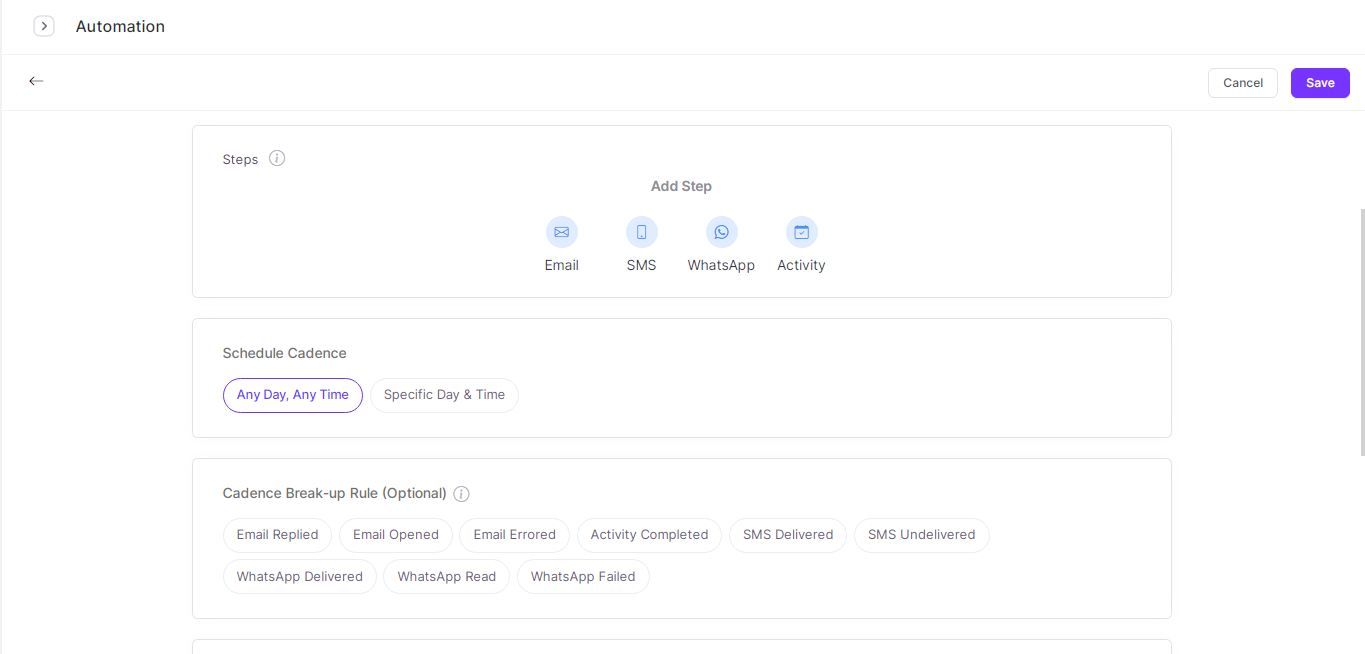The width and height of the screenshot is (1365, 654).
Task: Select the SMS step icon
Action: 641,231
